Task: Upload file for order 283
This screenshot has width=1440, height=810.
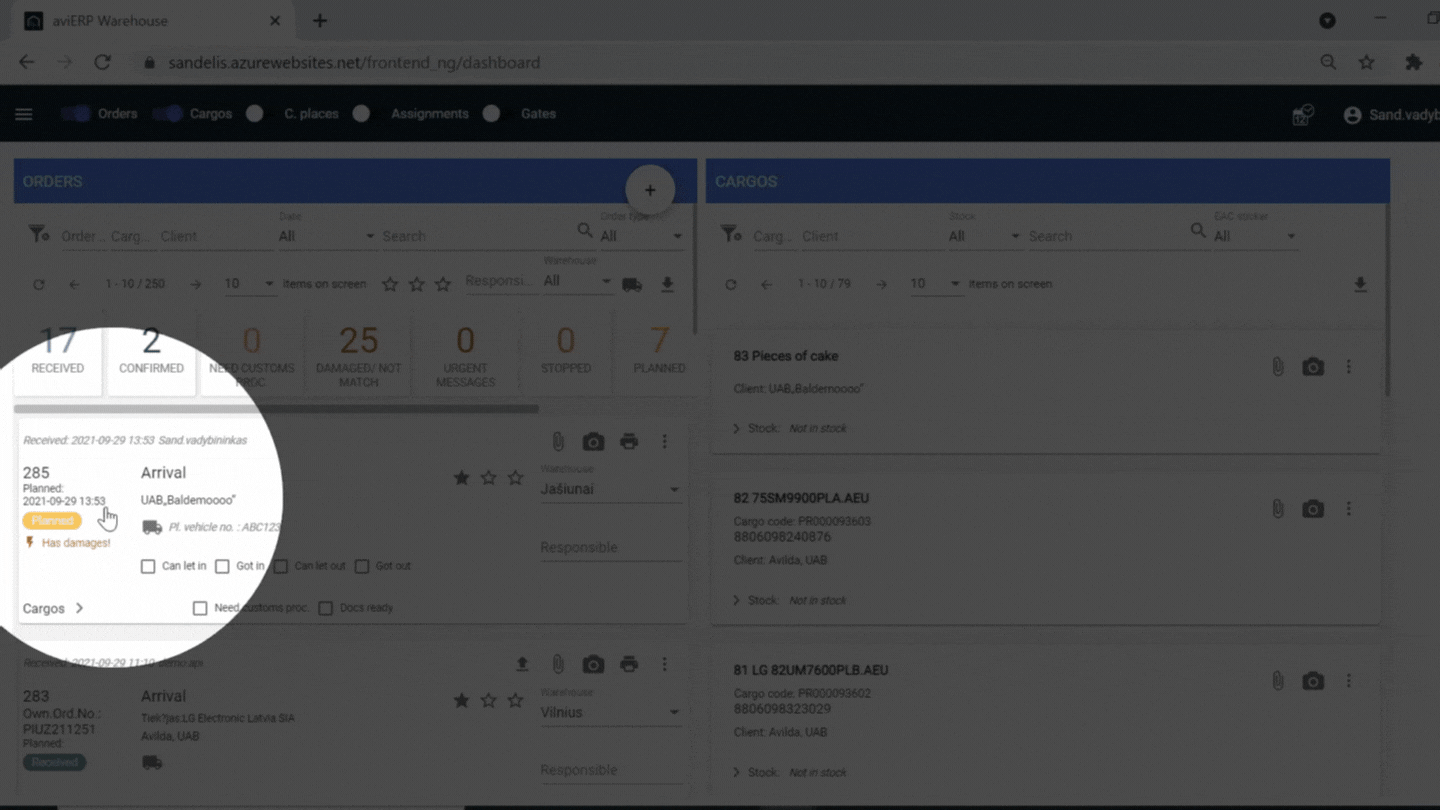Action: [x=522, y=664]
